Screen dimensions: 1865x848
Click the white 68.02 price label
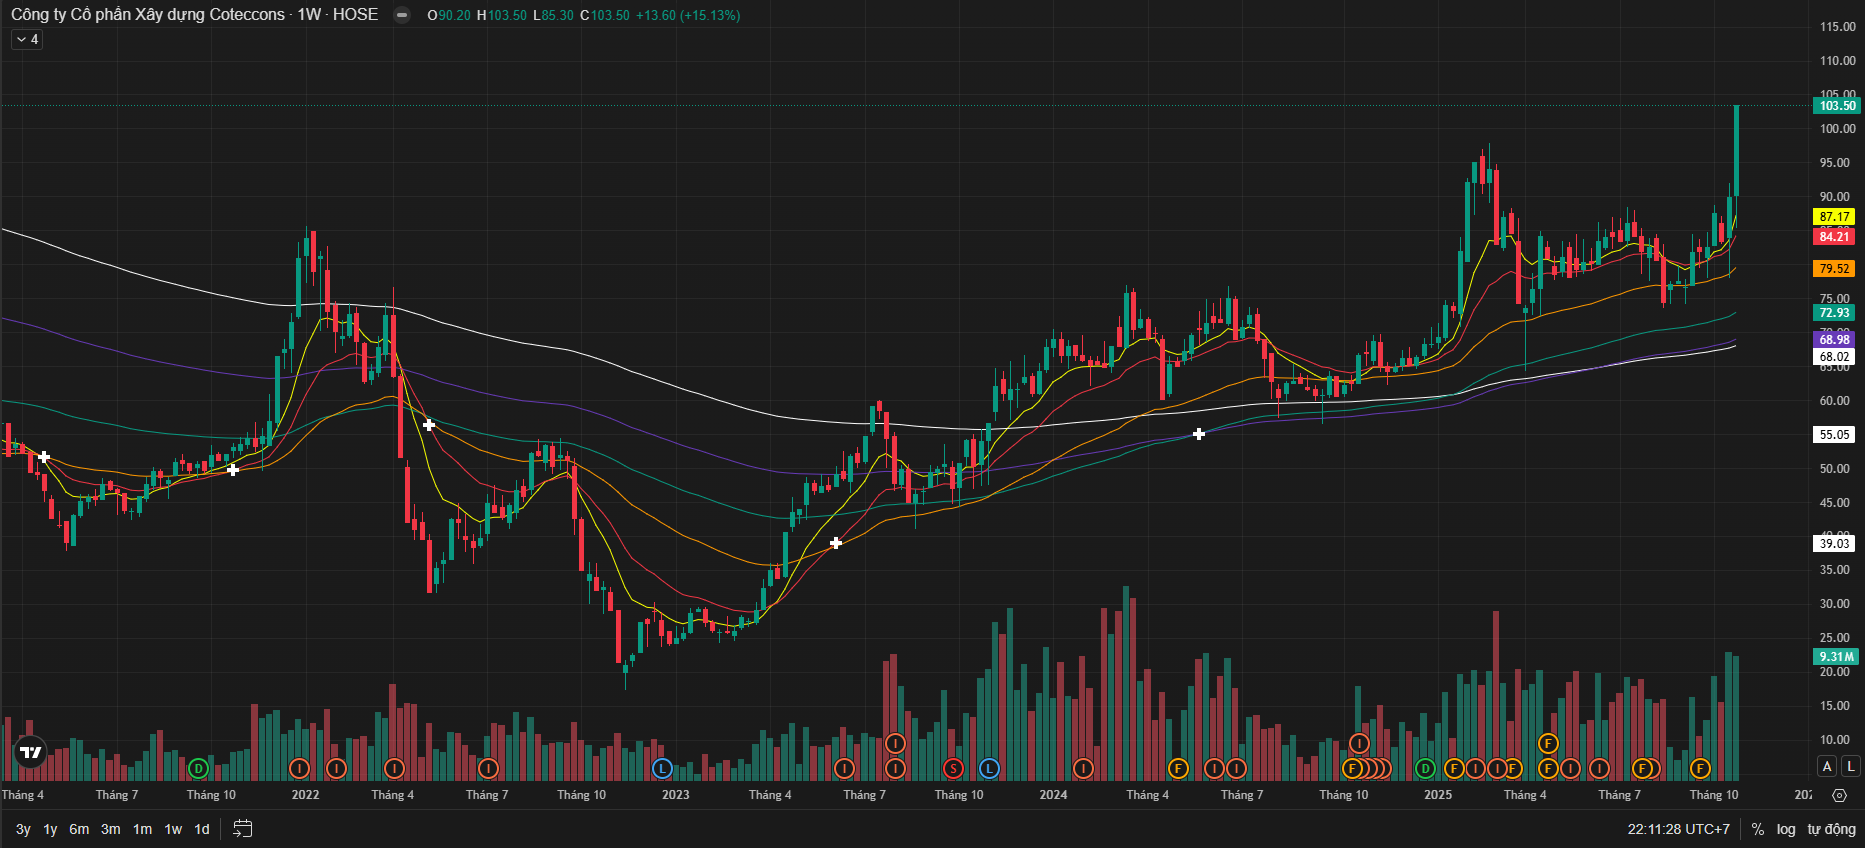pyautogui.click(x=1834, y=357)
